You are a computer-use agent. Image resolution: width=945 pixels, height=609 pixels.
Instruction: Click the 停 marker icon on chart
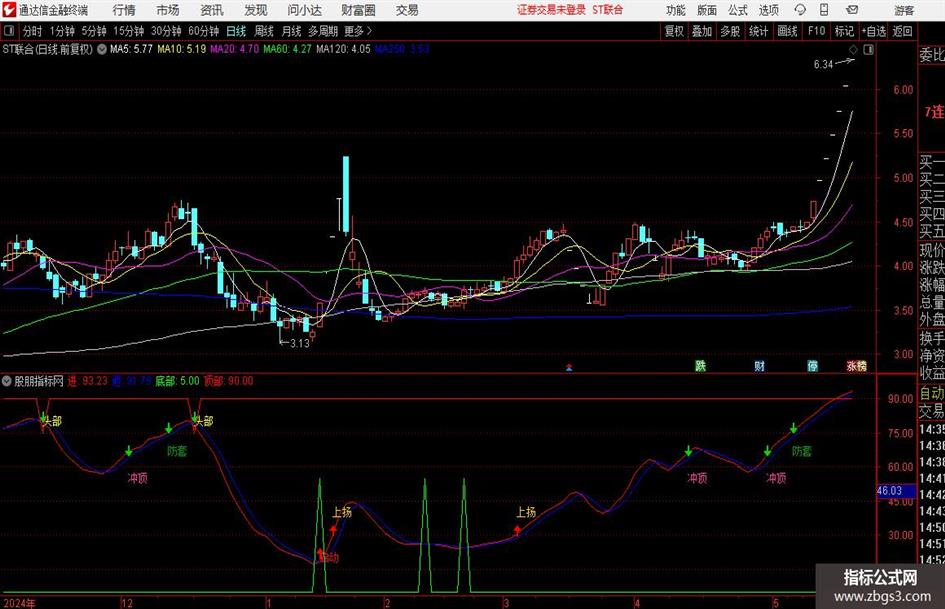point(812,365)
